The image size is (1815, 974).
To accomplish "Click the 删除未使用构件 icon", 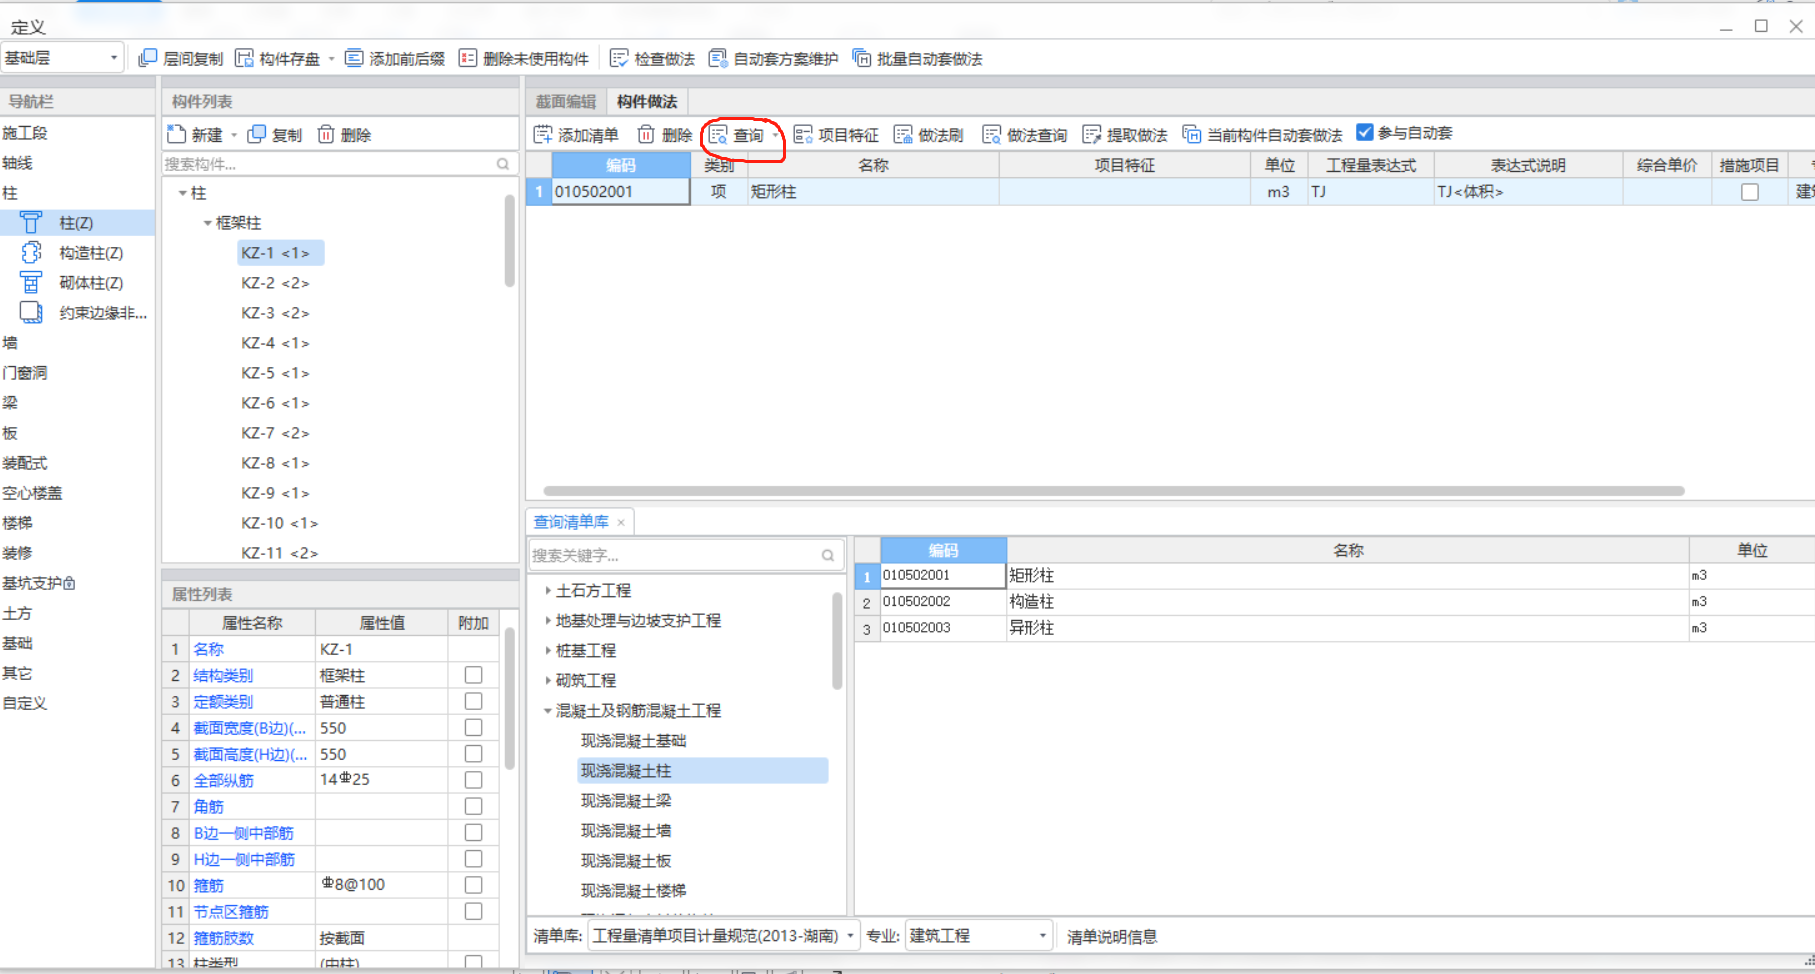I will pos(468,58).
